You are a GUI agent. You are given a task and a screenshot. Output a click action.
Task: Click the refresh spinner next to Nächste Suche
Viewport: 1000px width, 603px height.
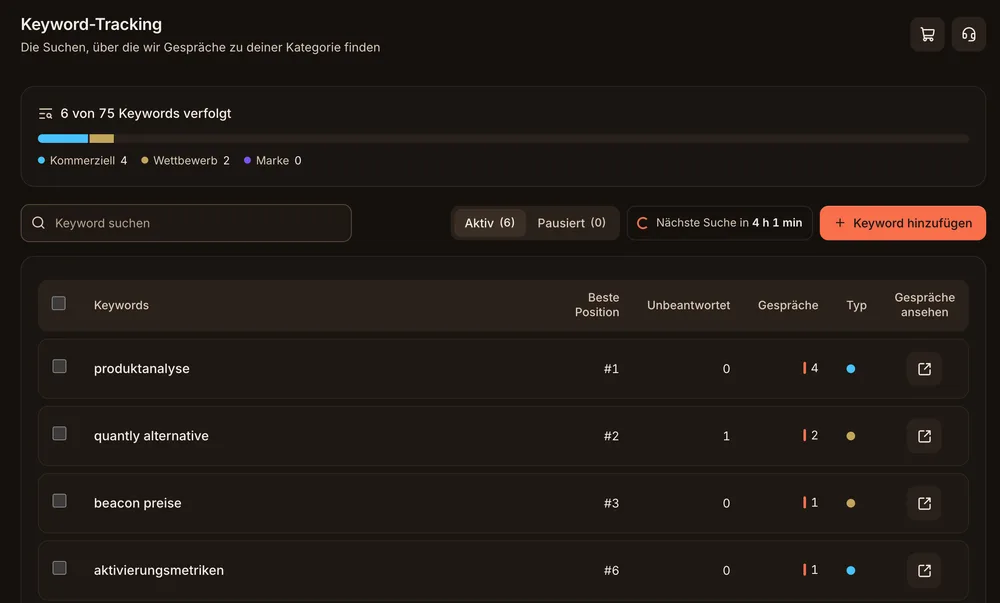pos(642,223)
